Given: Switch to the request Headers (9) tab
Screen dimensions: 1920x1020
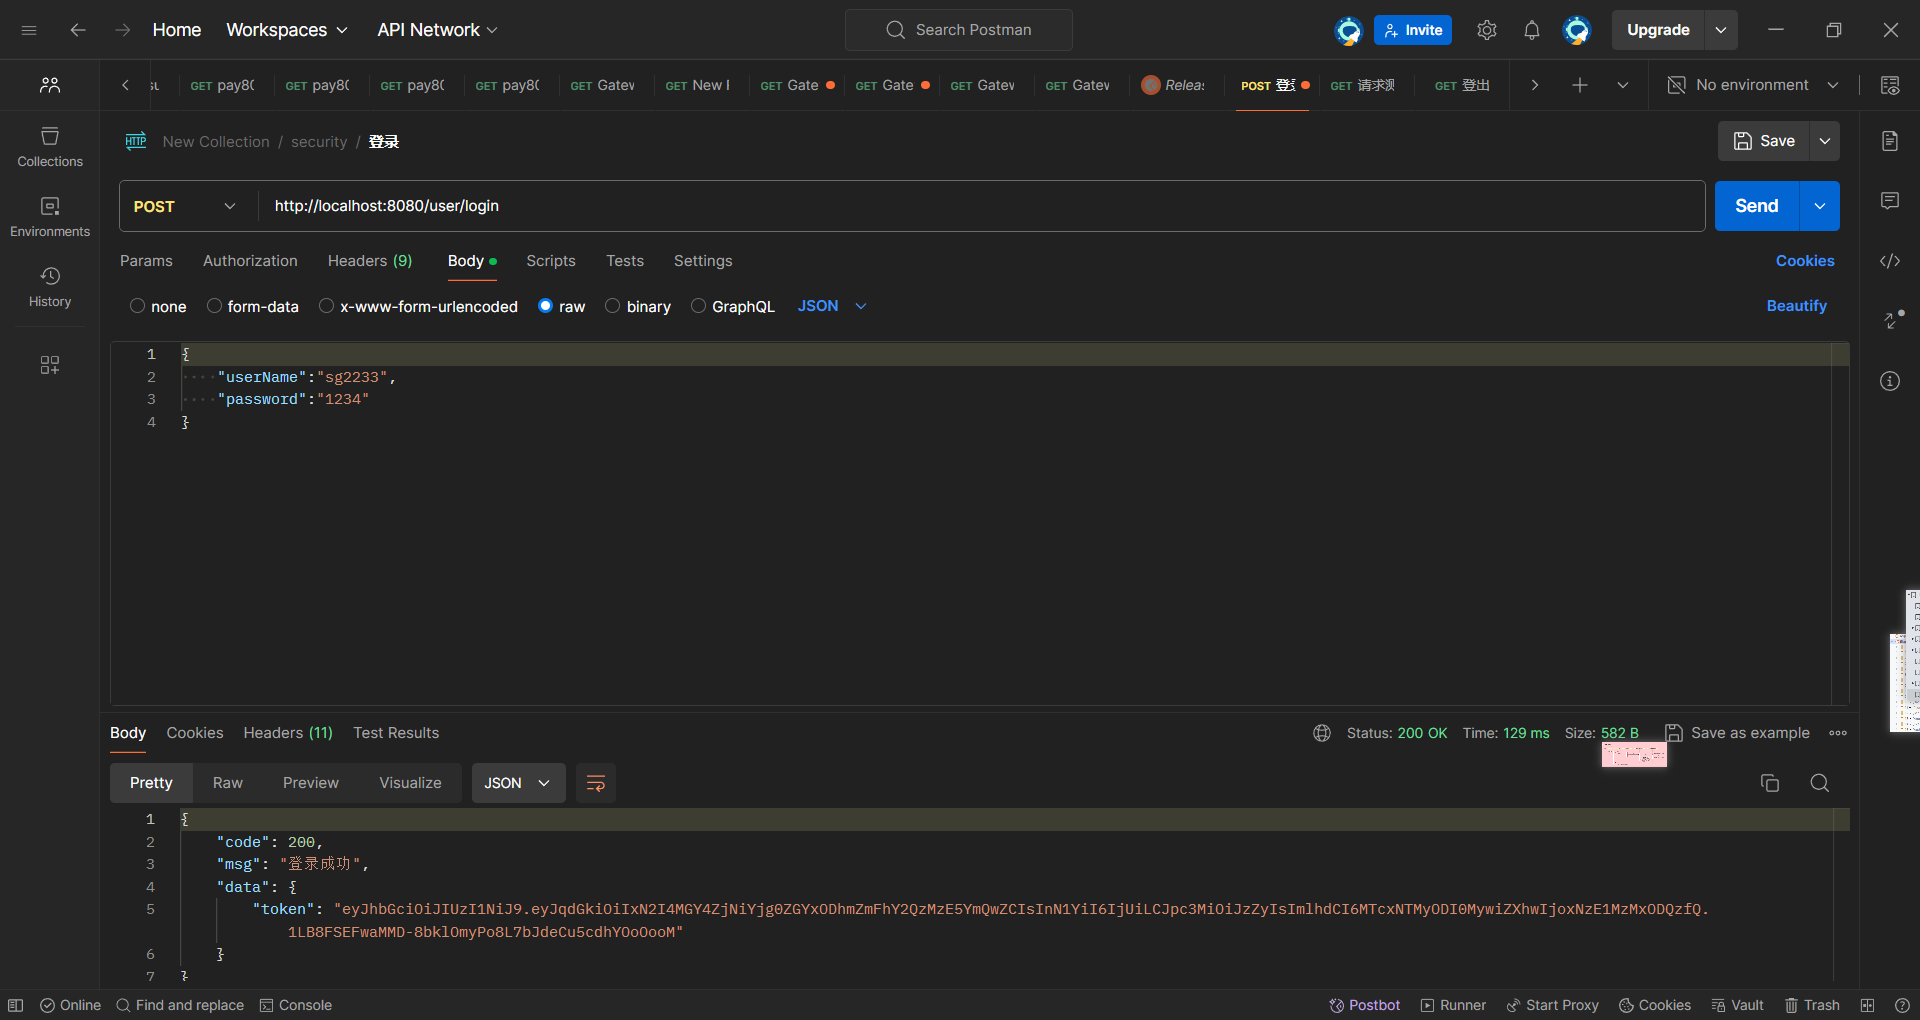Looking at the screenshot, I should tap(370, 261).
